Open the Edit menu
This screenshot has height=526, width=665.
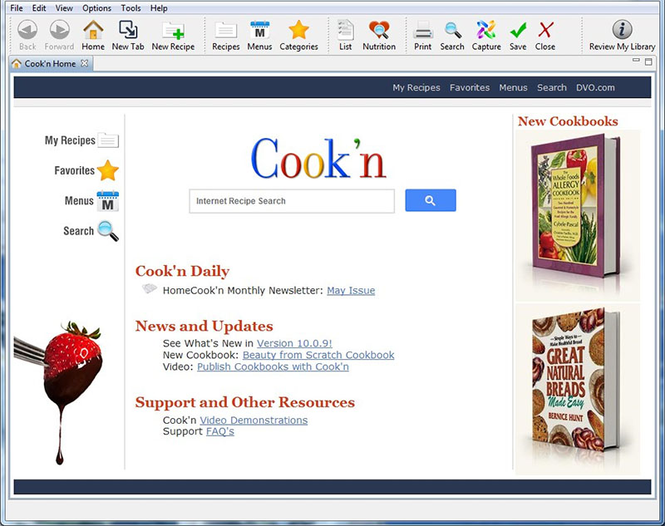tap(39, 8)
